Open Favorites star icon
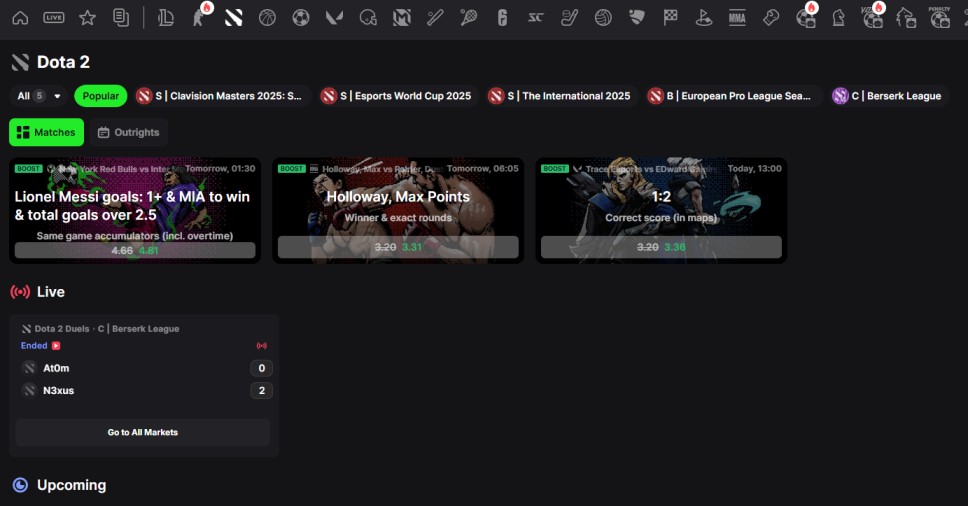Screen dimensions: 968x506 click(x=88, y=18)
